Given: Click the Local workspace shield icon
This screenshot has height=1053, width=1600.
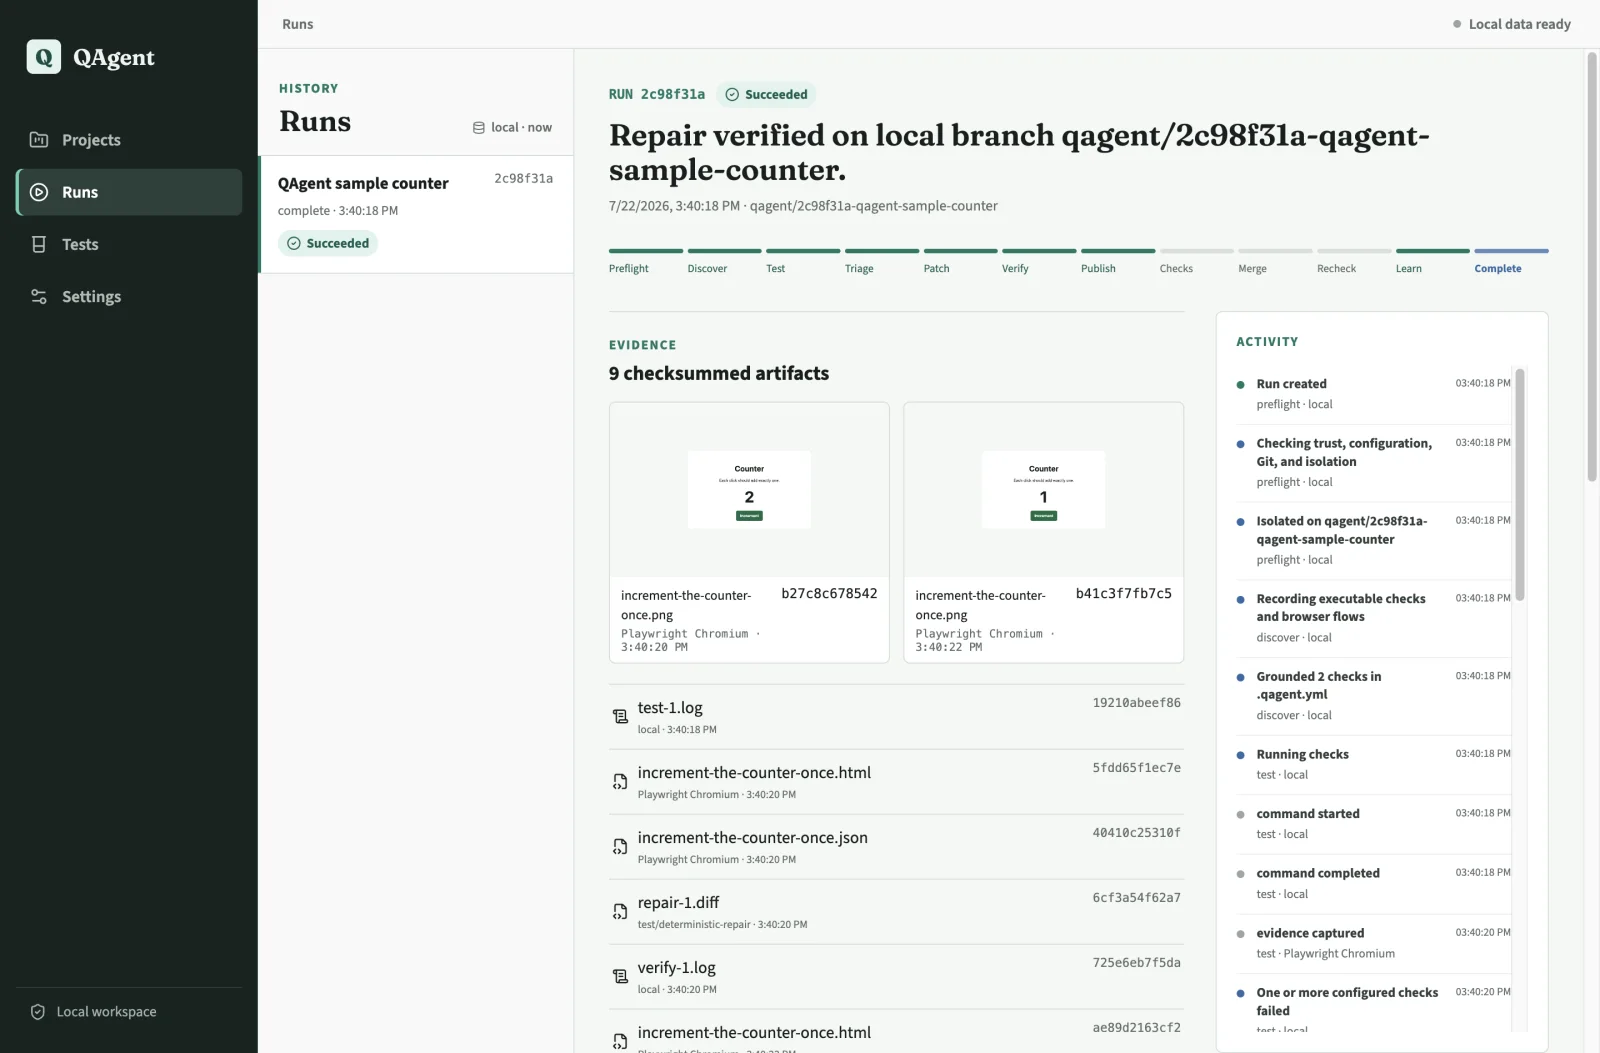Looking at the screenshot, I should [38, 1012].
